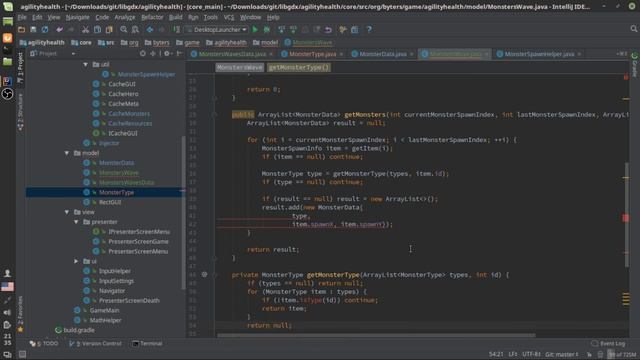Open the Event Log

click(x=608, y=344)
